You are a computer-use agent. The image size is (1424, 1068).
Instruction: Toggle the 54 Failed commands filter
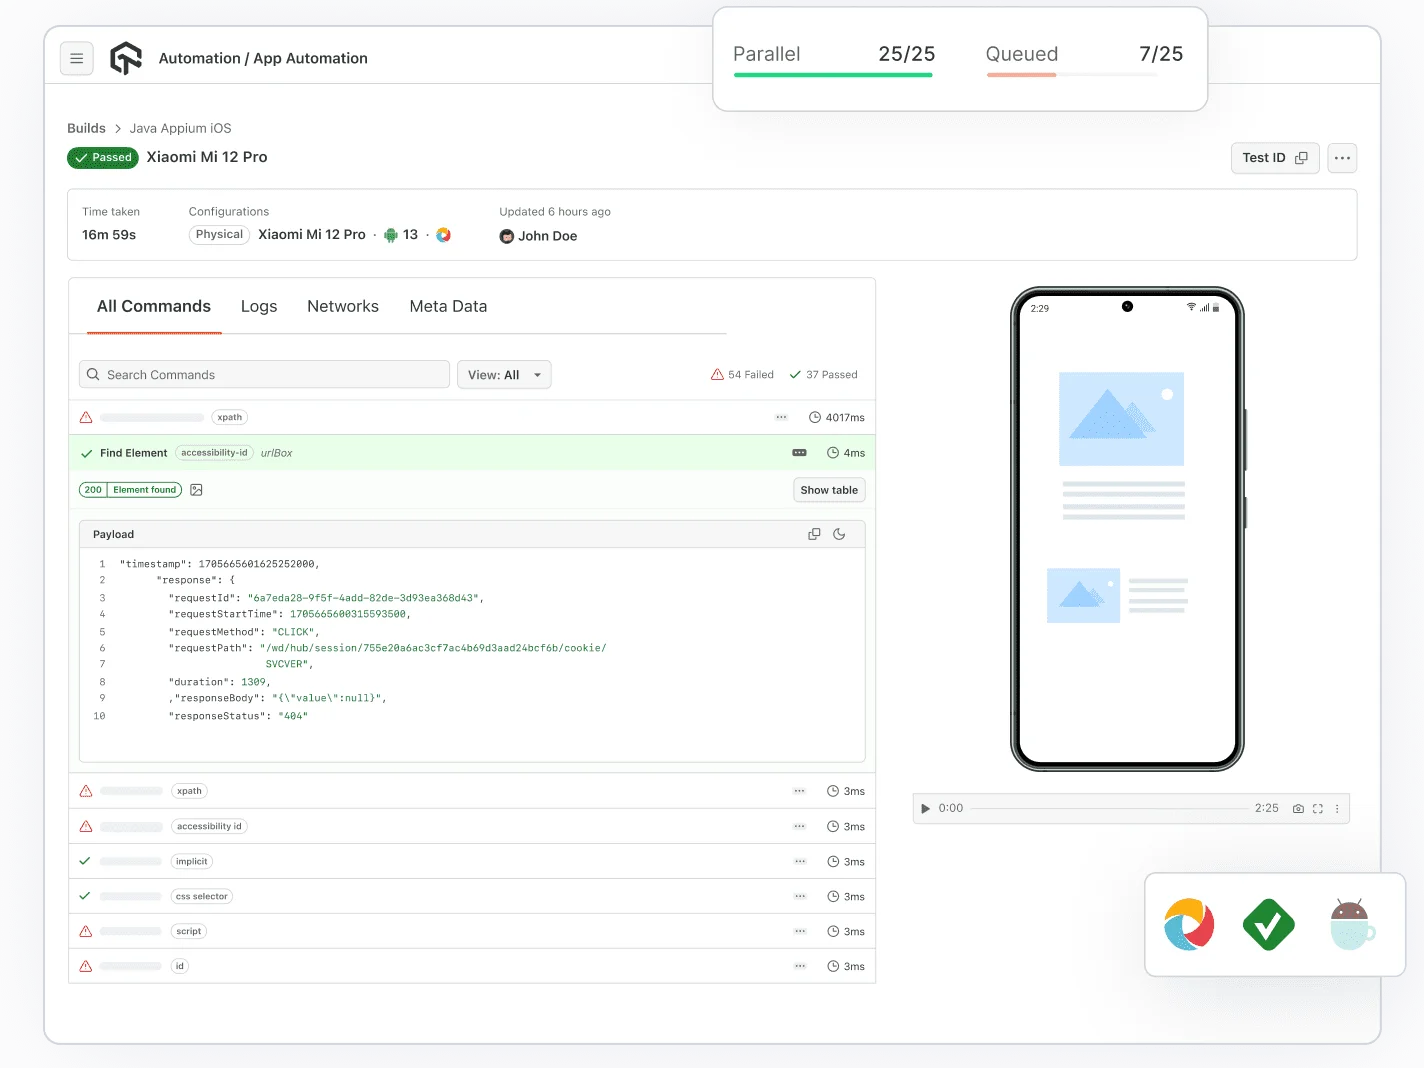coord(742,374)
